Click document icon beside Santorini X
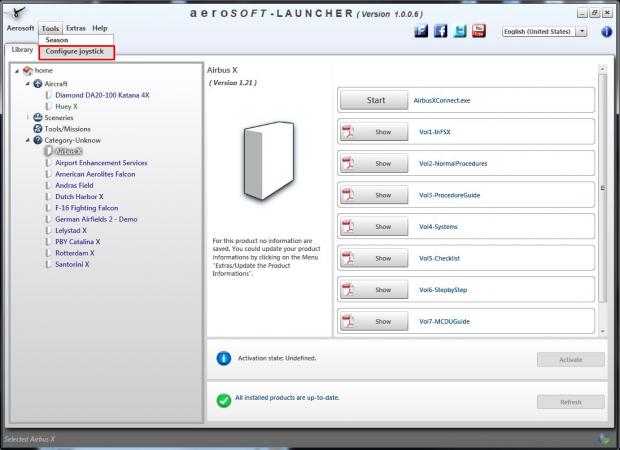This screenshot has width=620, height=450. 48,264
